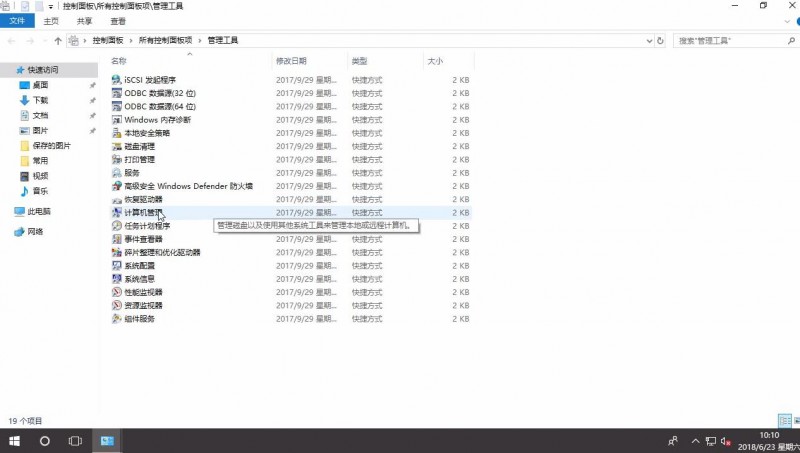
Task: Click the 资源监视器 icon
Action: [117, 306]
